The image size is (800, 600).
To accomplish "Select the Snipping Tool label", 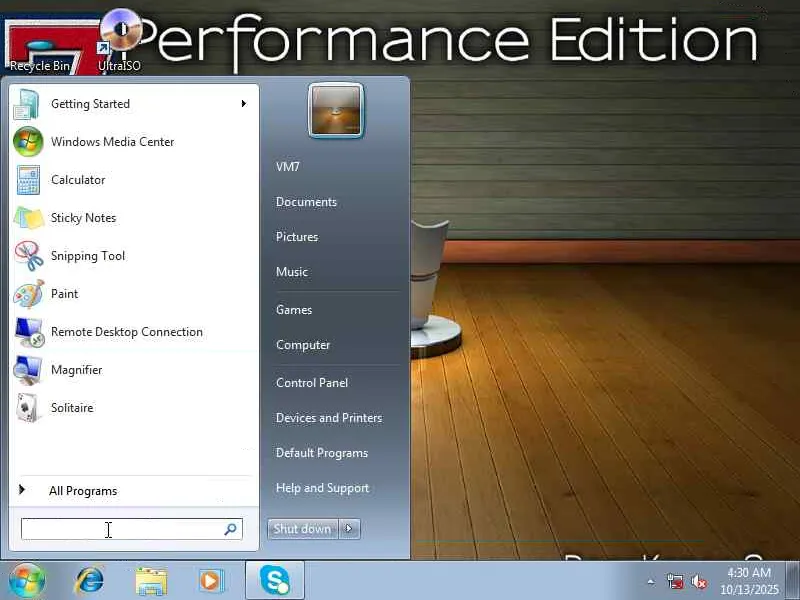I will click(88, 256).
